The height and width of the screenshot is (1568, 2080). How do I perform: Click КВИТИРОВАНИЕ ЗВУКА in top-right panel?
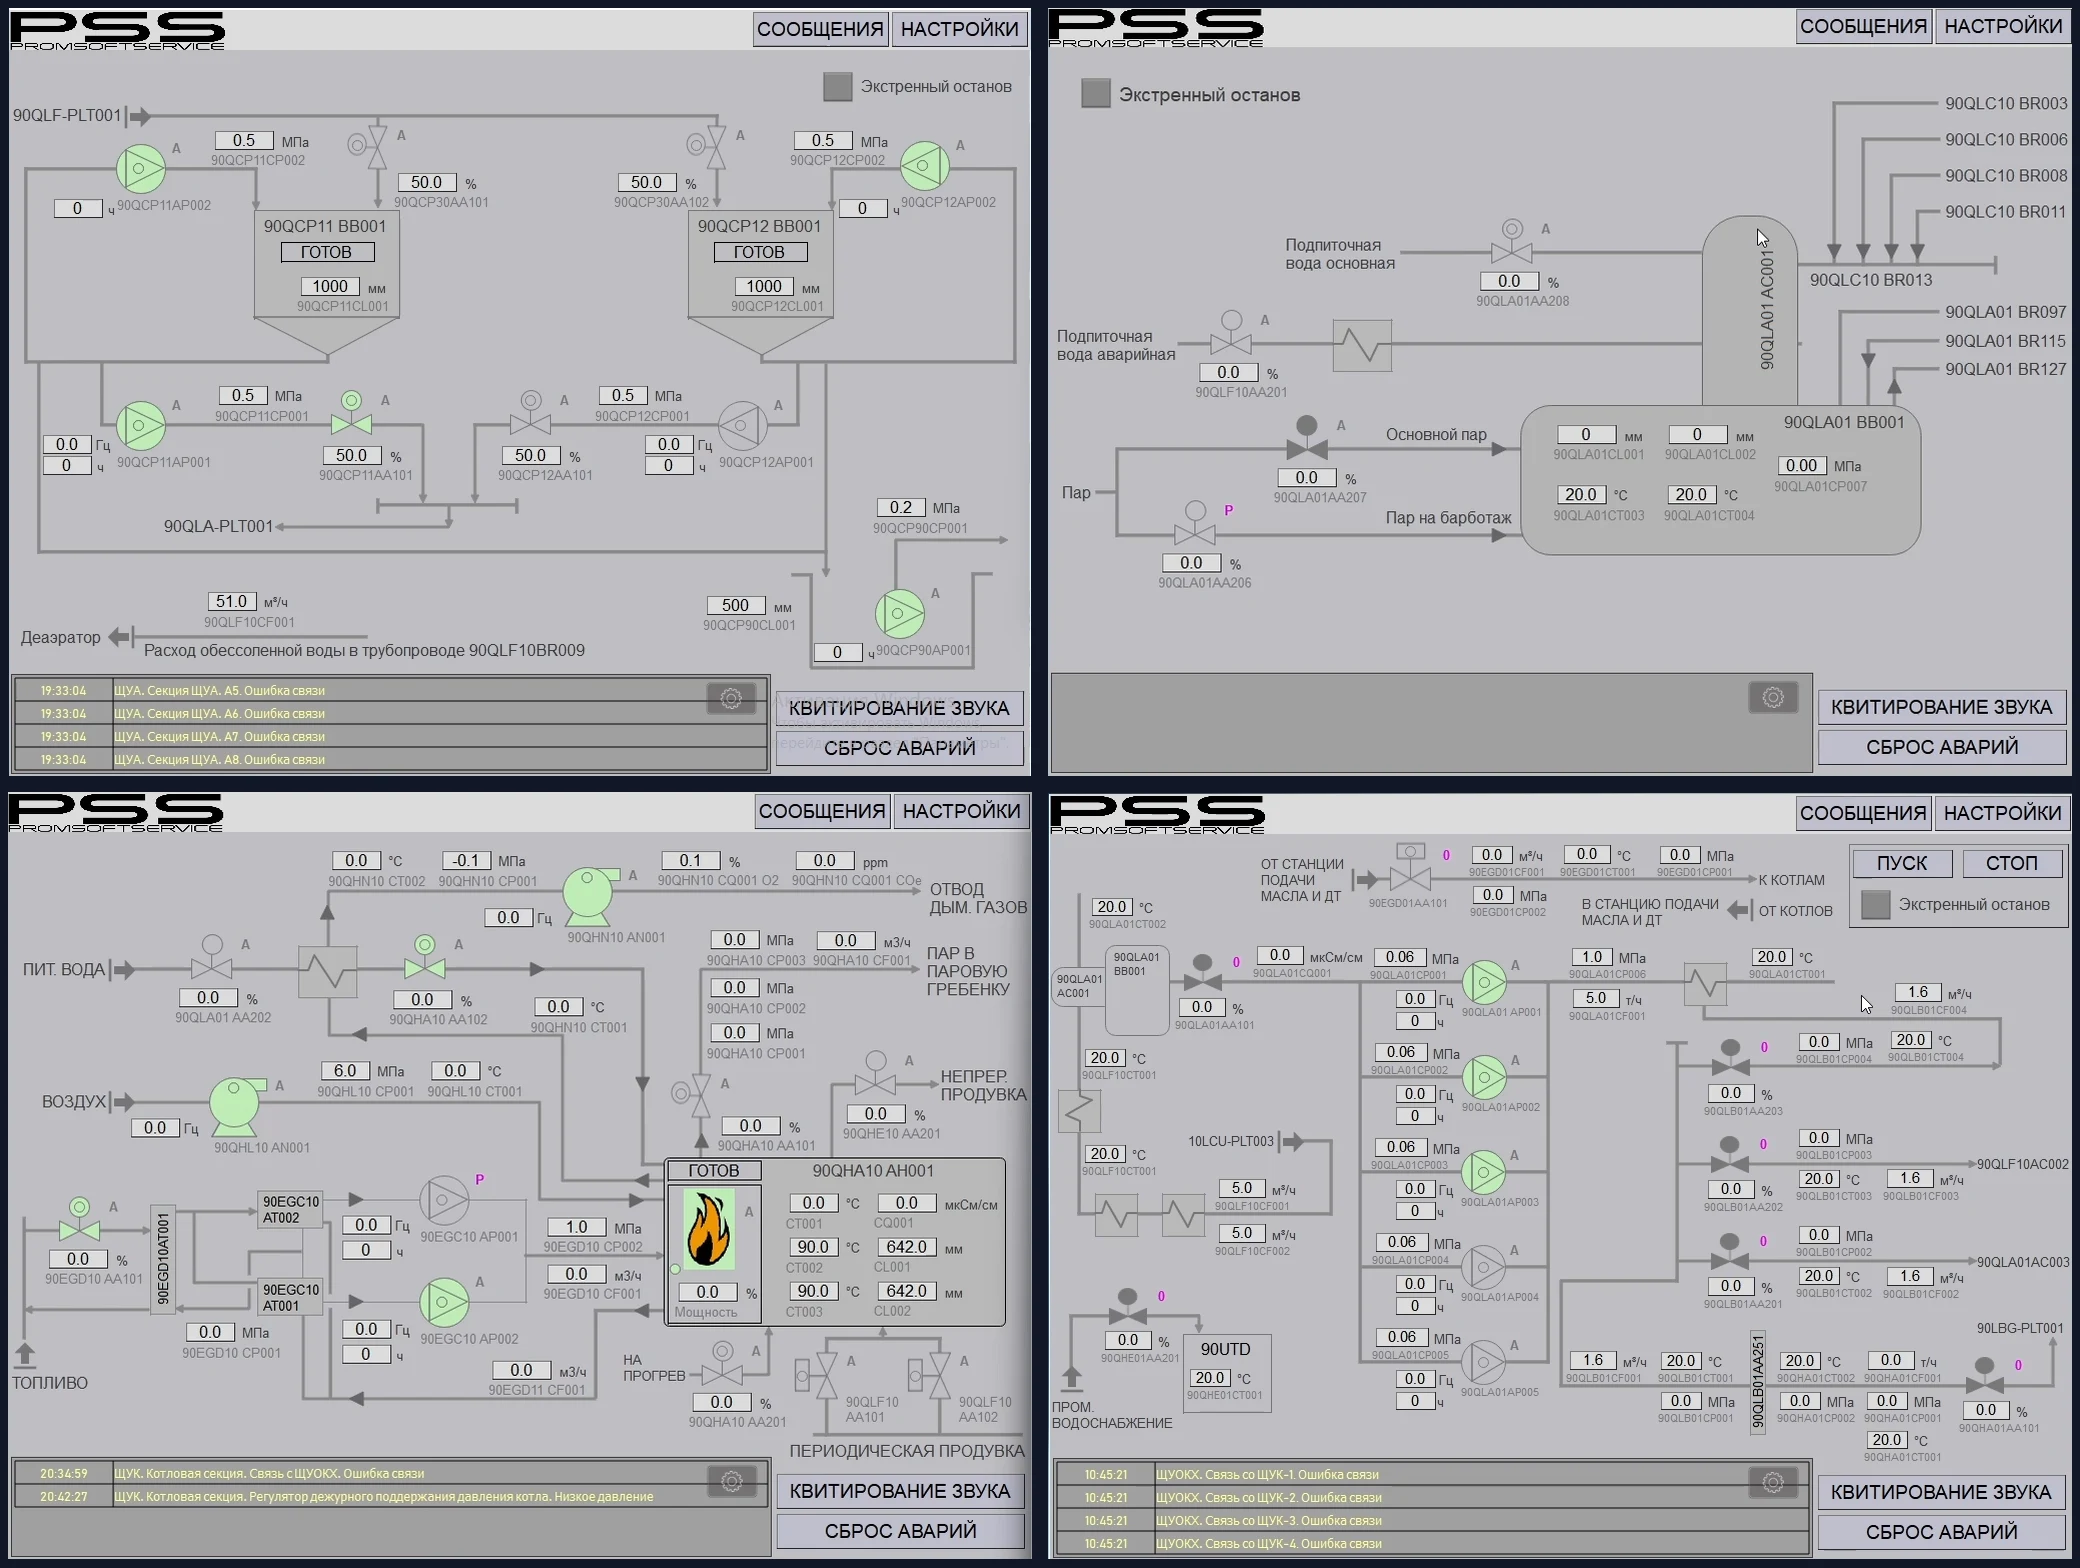[1942, 707]
